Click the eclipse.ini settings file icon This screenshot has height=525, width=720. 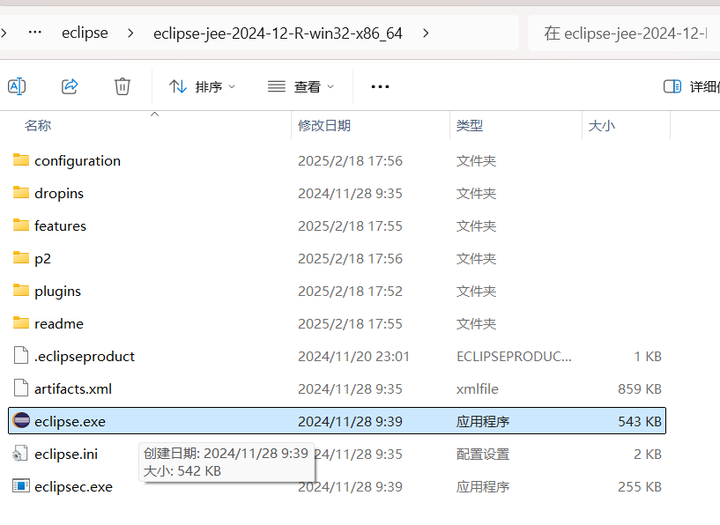[21, 453]
